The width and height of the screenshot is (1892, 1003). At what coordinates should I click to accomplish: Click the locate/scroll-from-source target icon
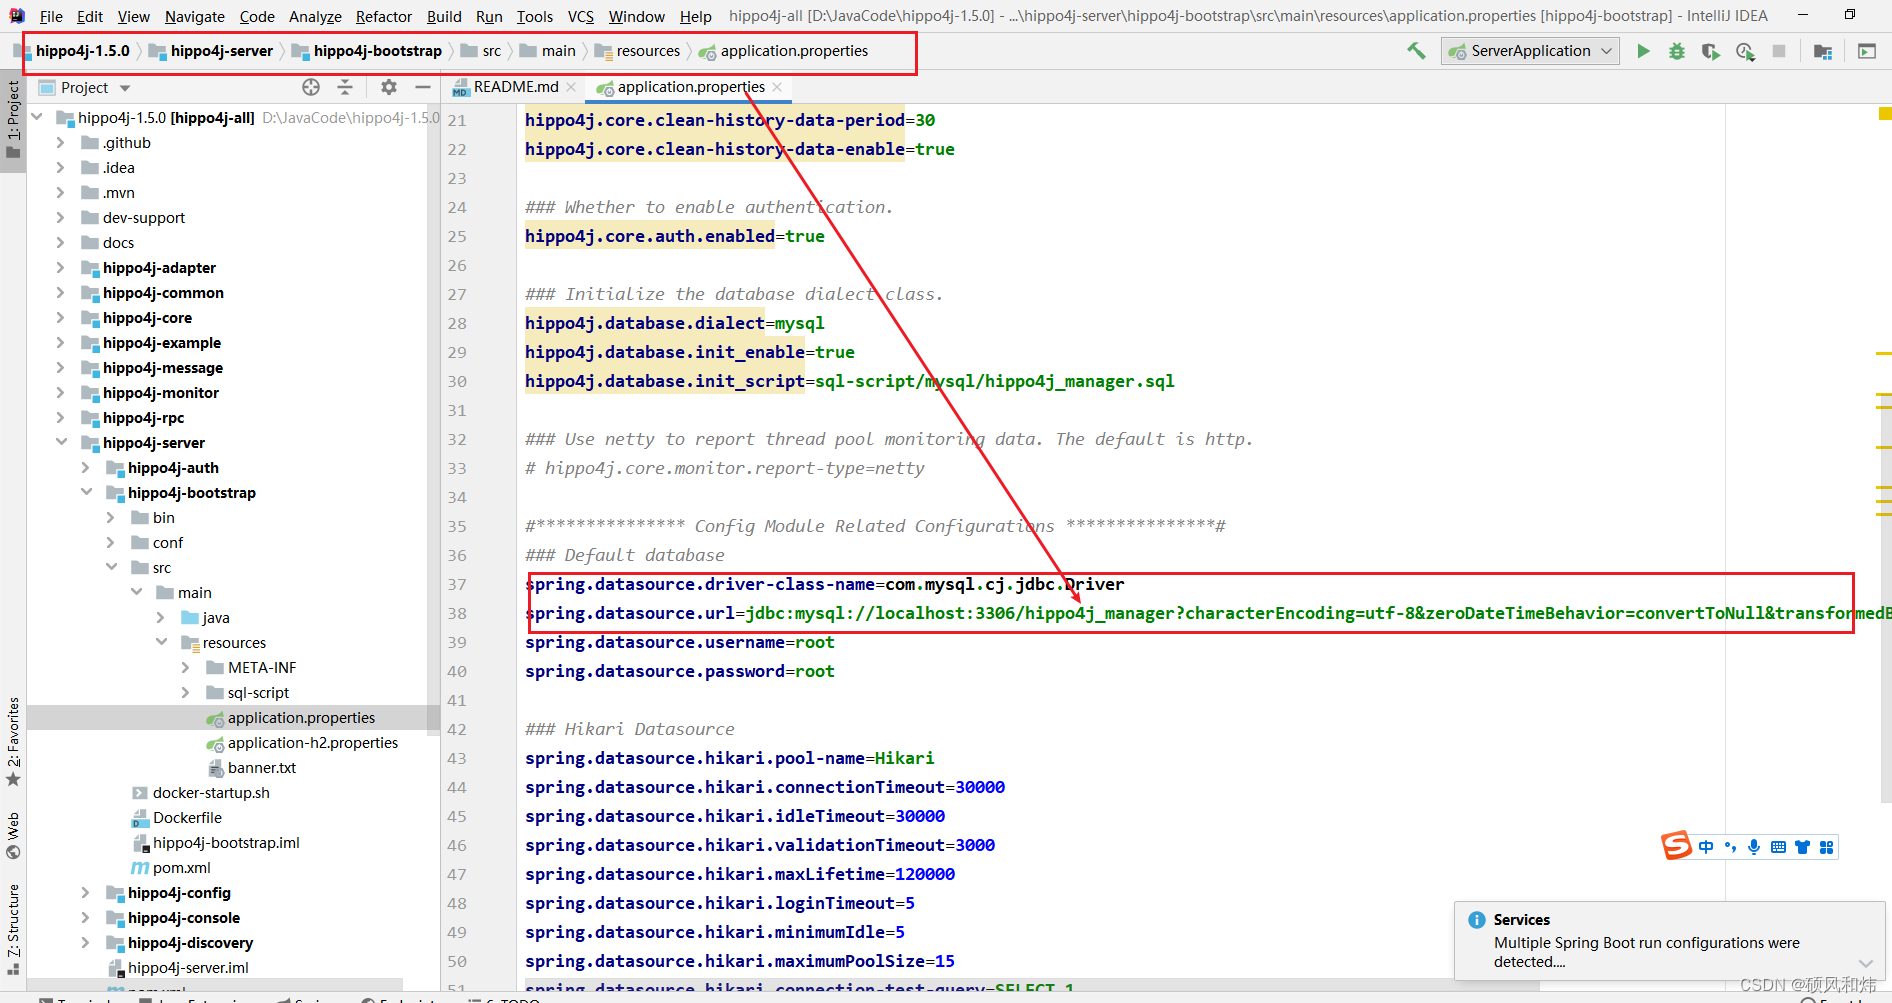click(x=311, y=87)
